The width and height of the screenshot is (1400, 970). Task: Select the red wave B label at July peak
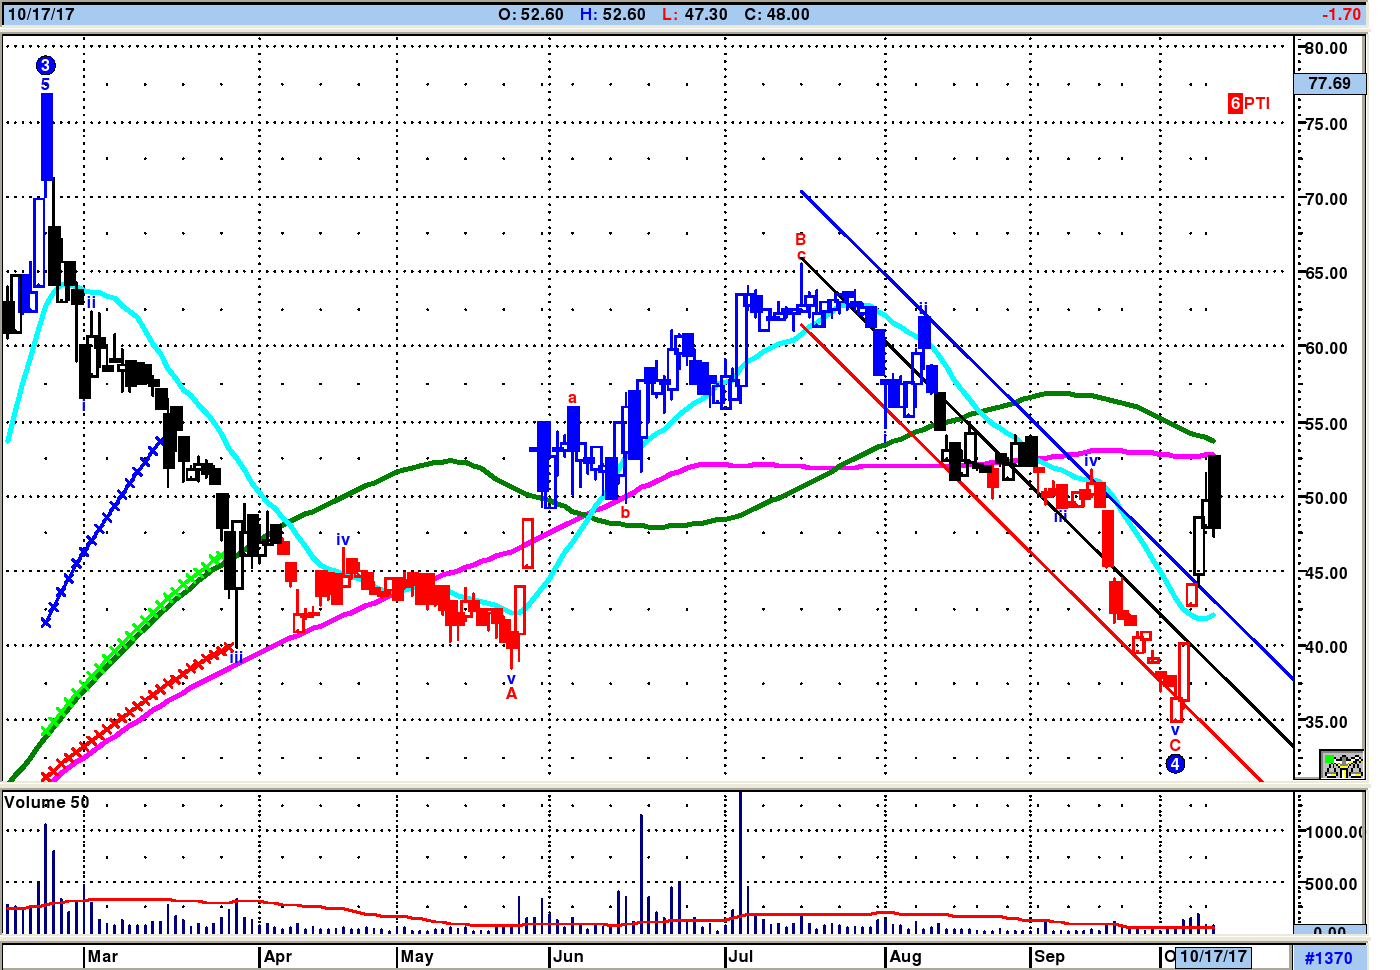[x=800, y=239]
